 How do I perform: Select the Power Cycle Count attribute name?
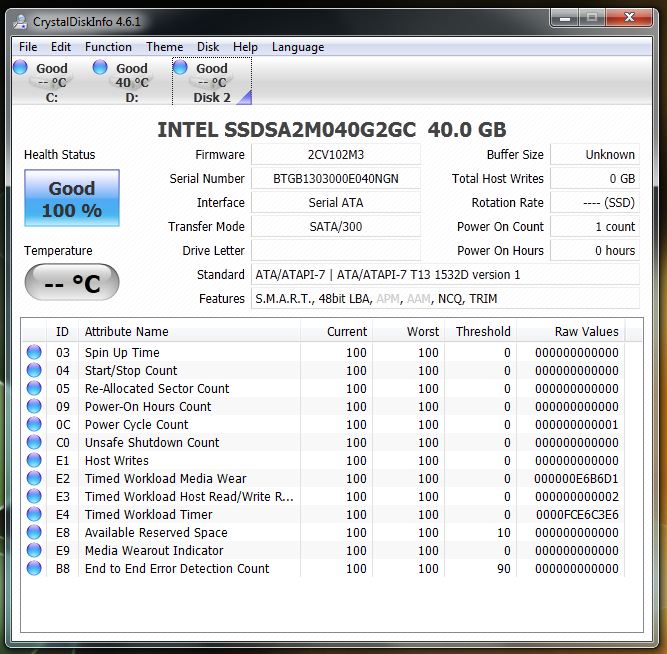pyautogui.click(x=136, y=424)
